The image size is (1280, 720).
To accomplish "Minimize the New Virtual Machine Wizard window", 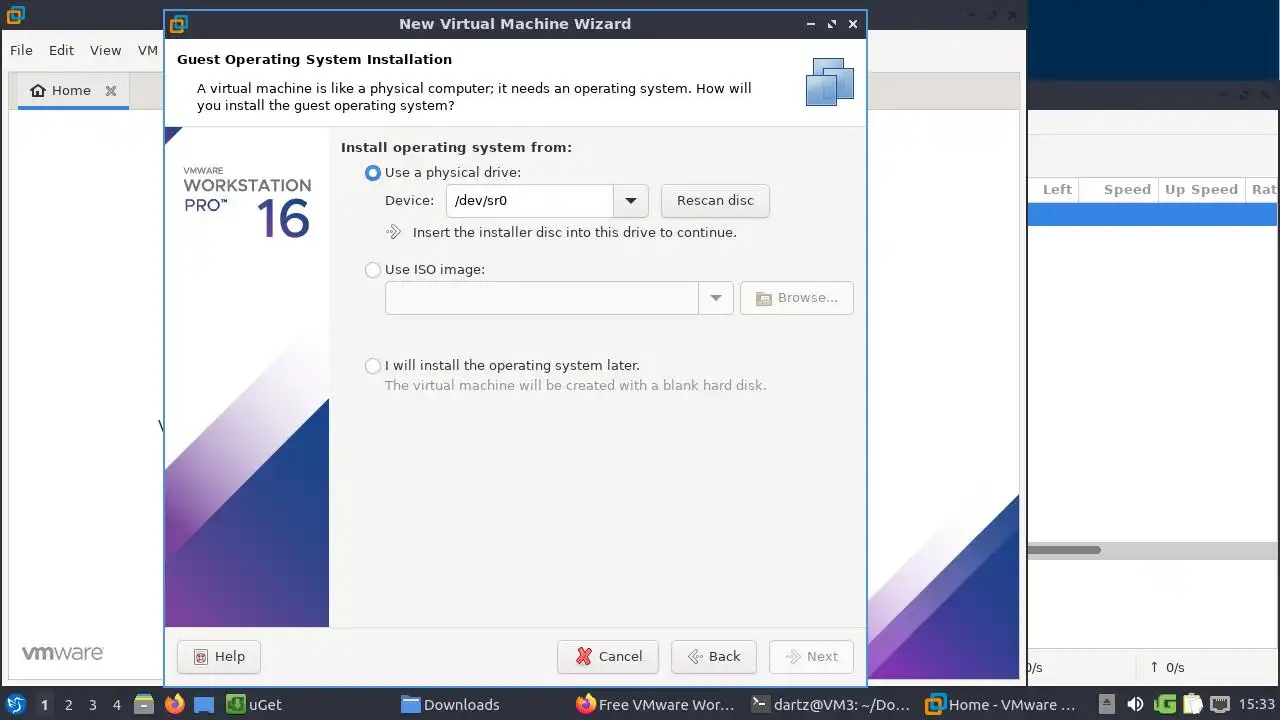I will 810,24.
